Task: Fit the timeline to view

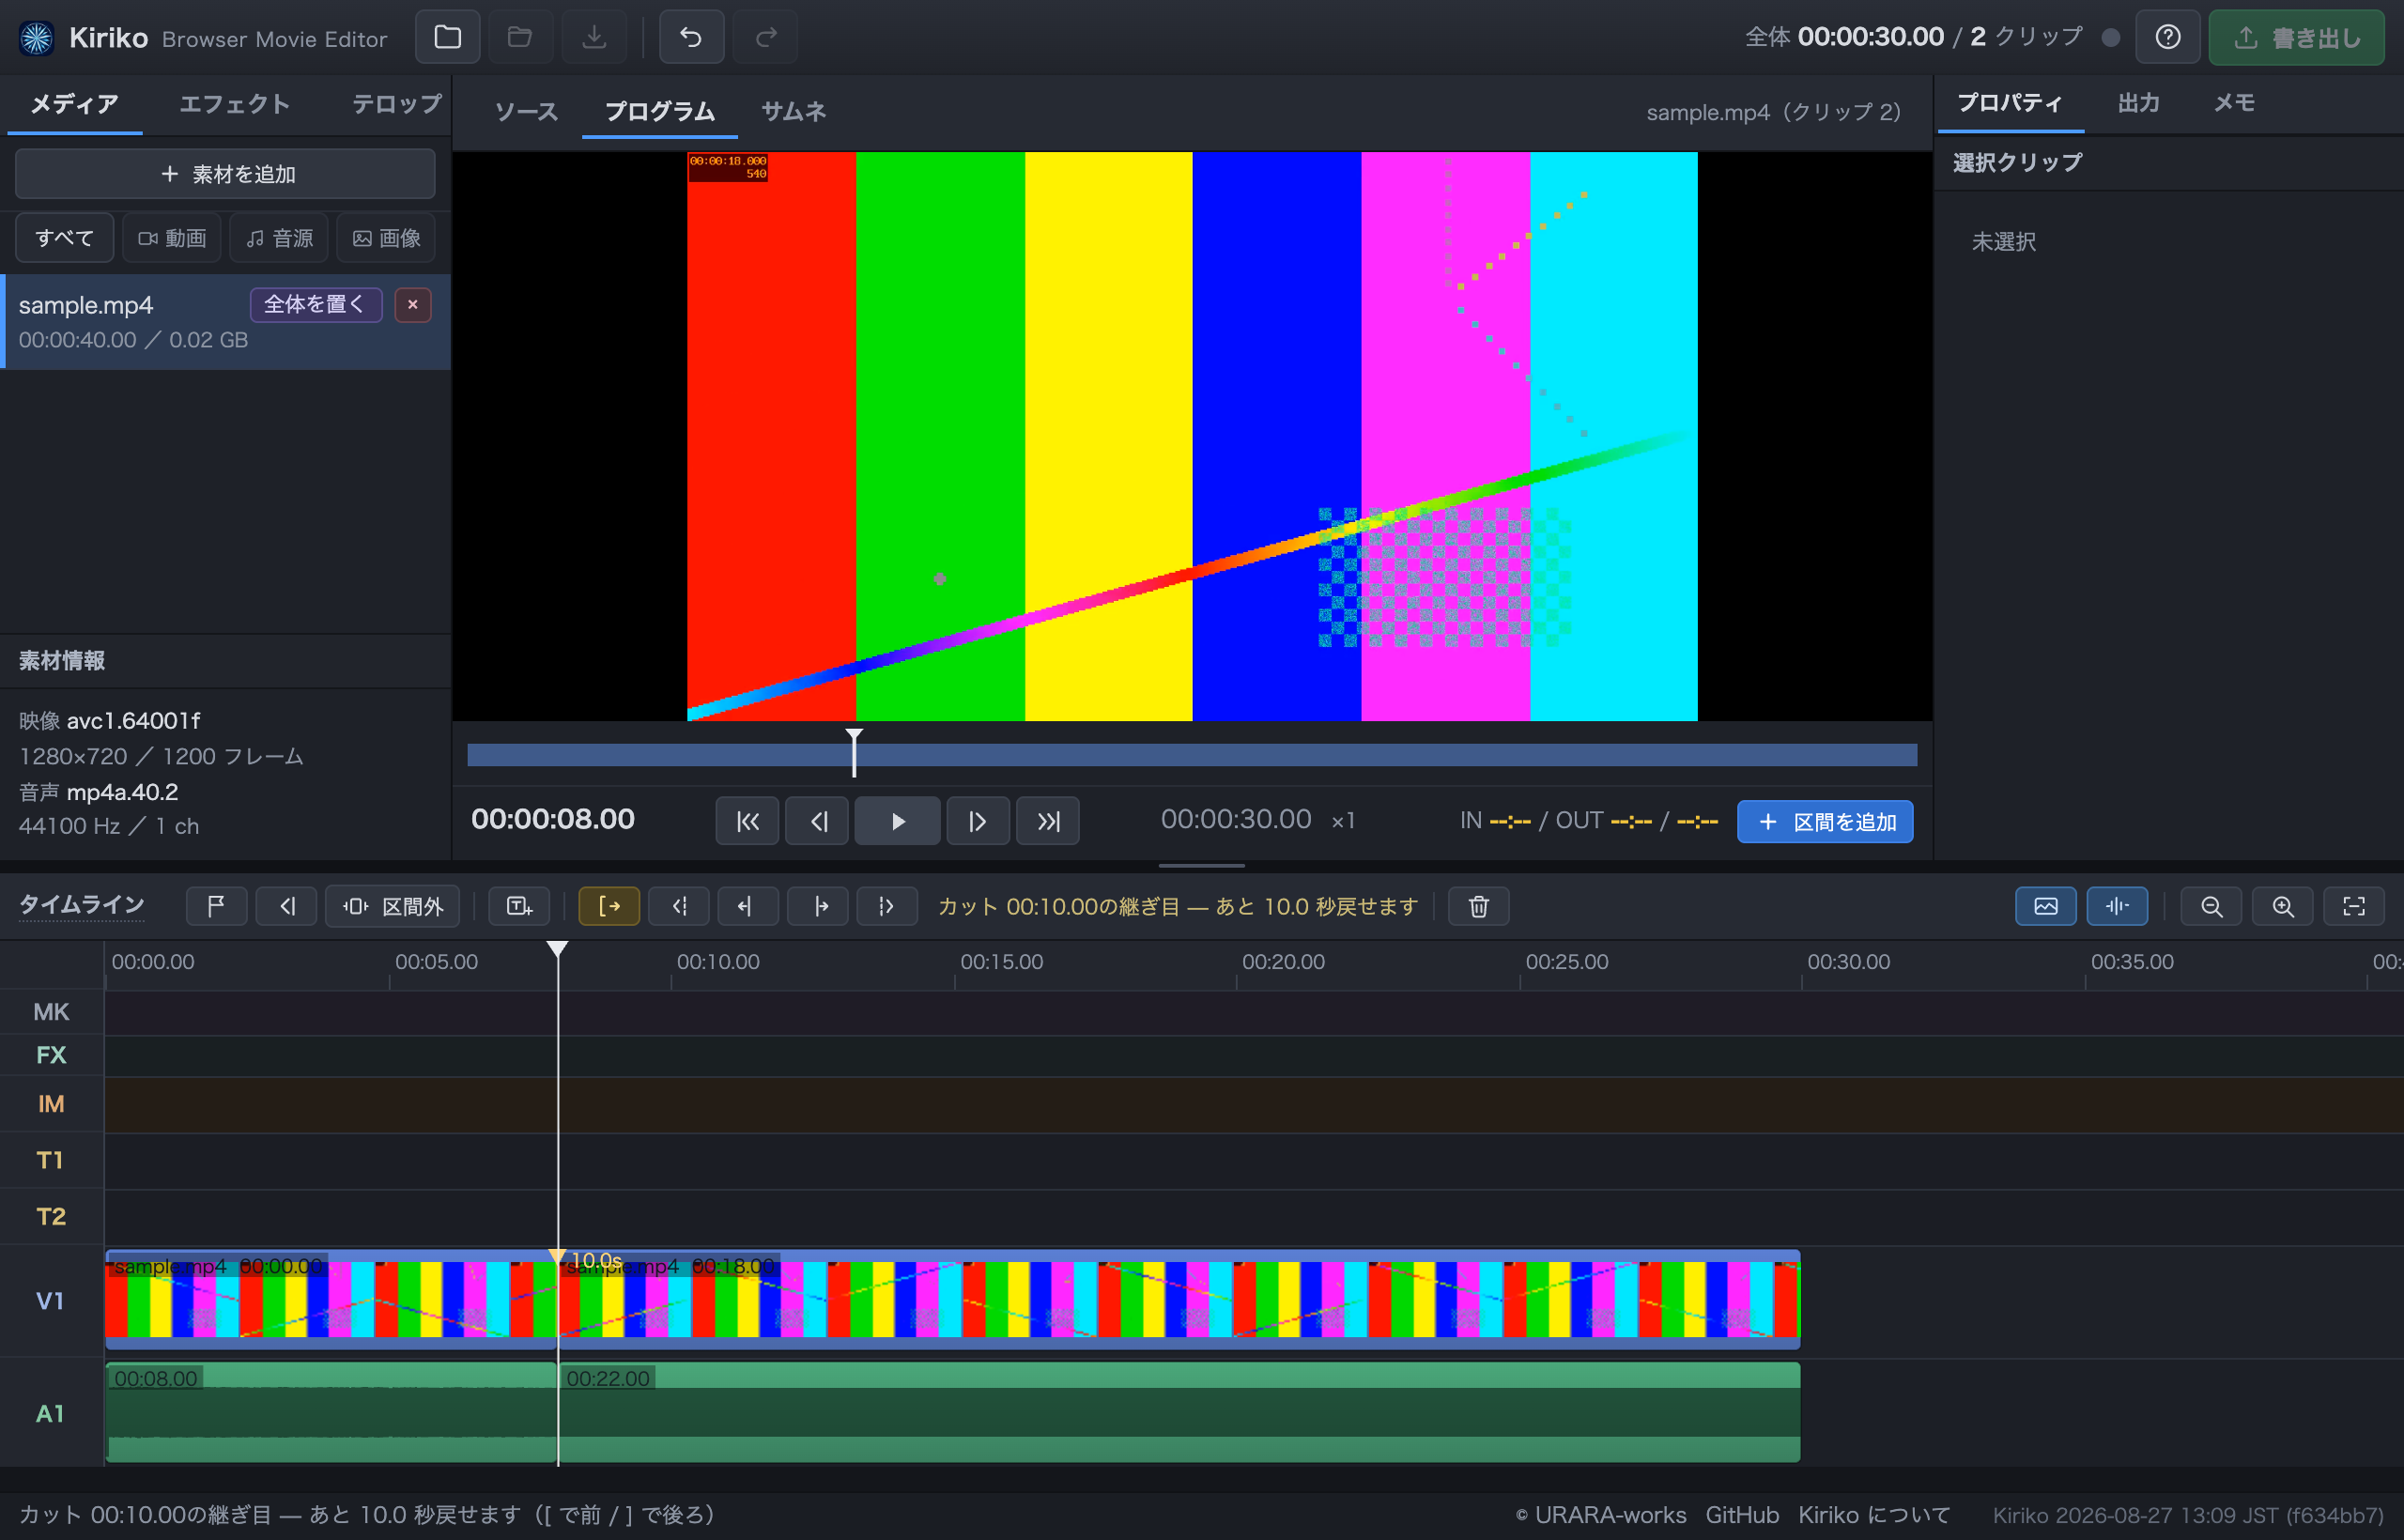Action: click(2354, 906)
